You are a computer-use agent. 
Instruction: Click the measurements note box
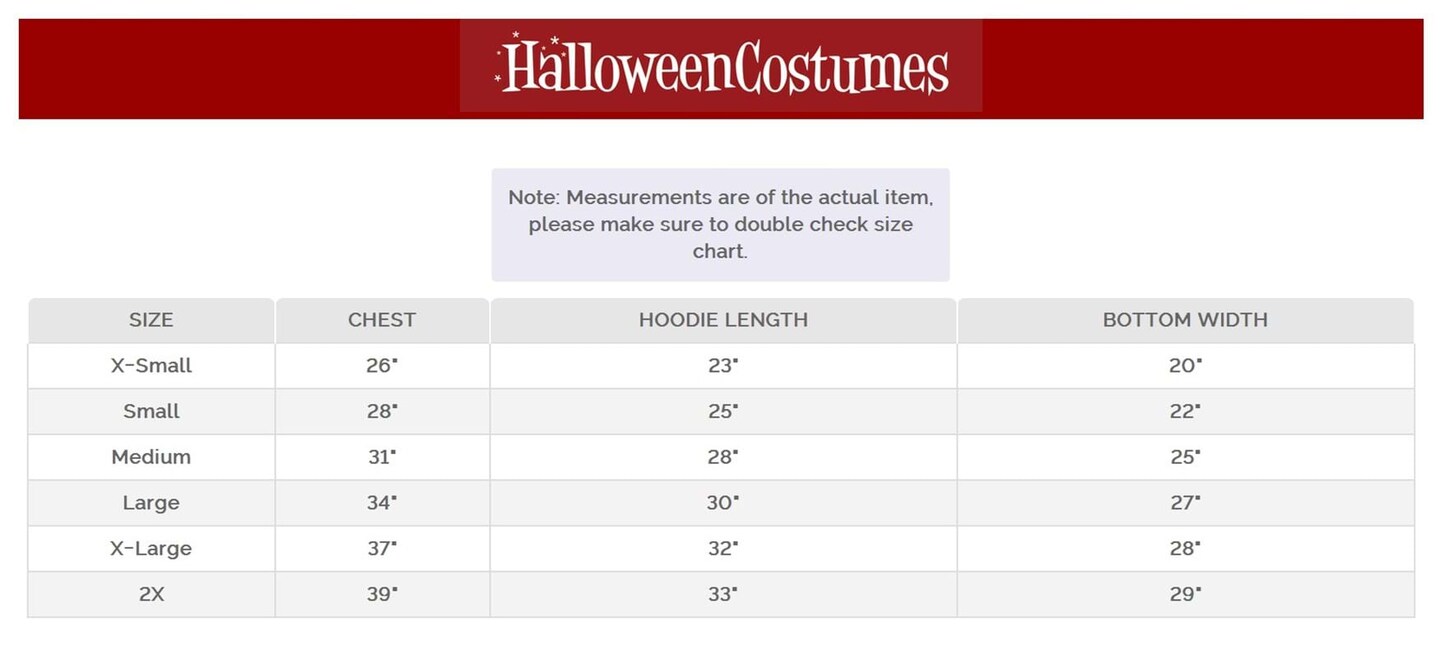coord(720,224)
